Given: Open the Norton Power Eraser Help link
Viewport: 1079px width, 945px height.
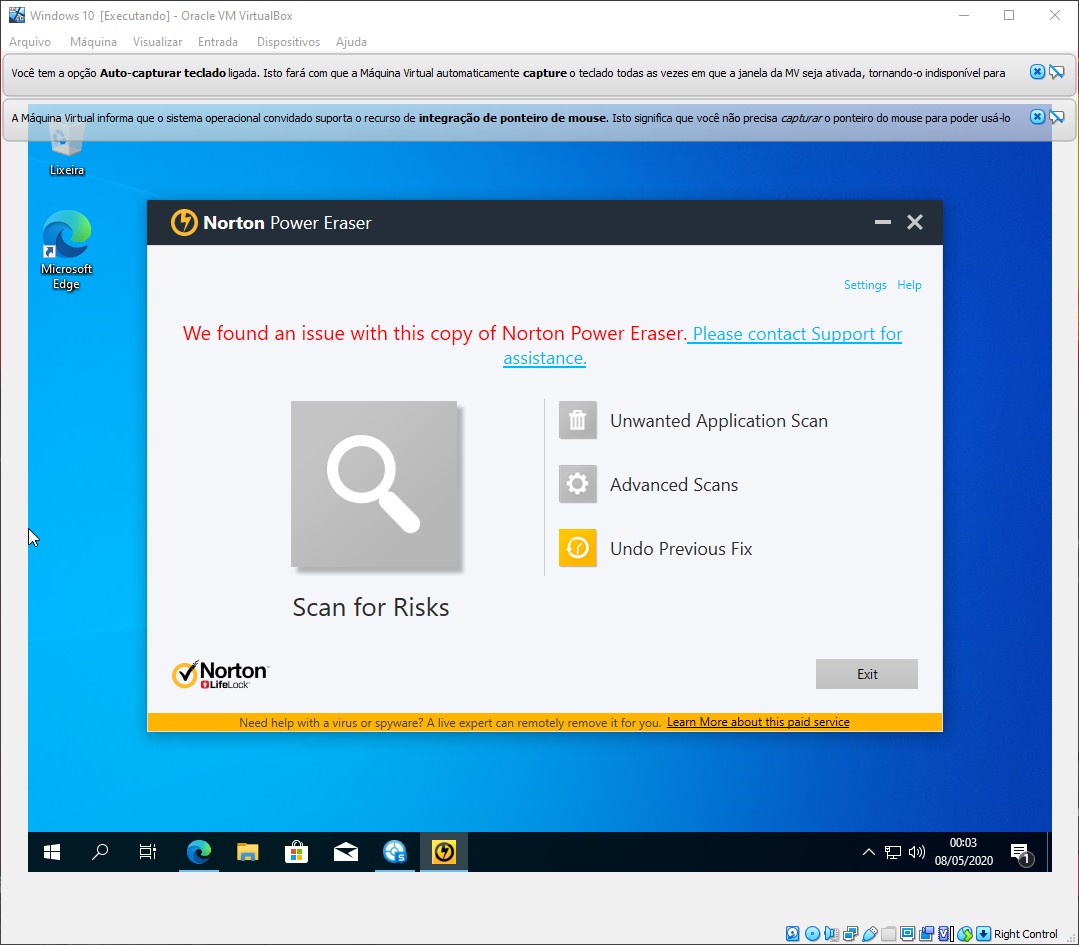Looking at the screenshot, I should point(909,285).
